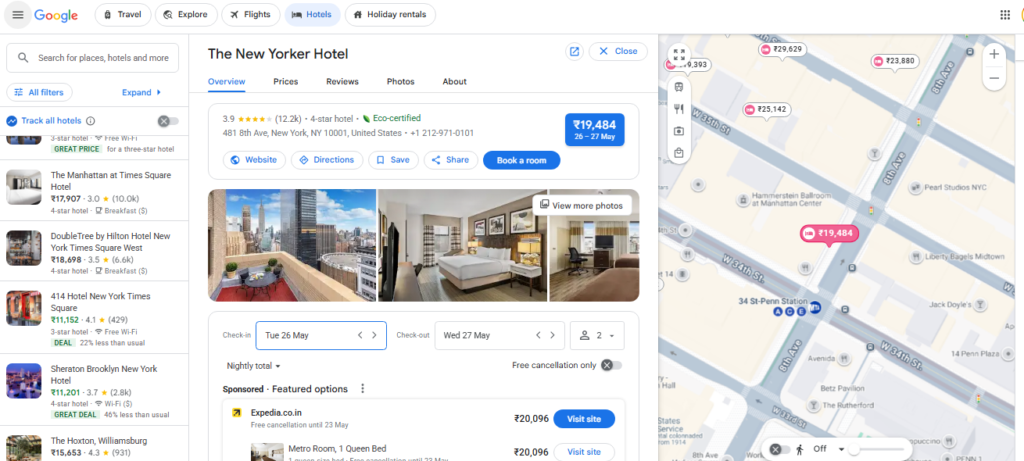The image size is (1024, 461).
Task: Click the ₹23,880 map price pin
Action: pos(895,61)
